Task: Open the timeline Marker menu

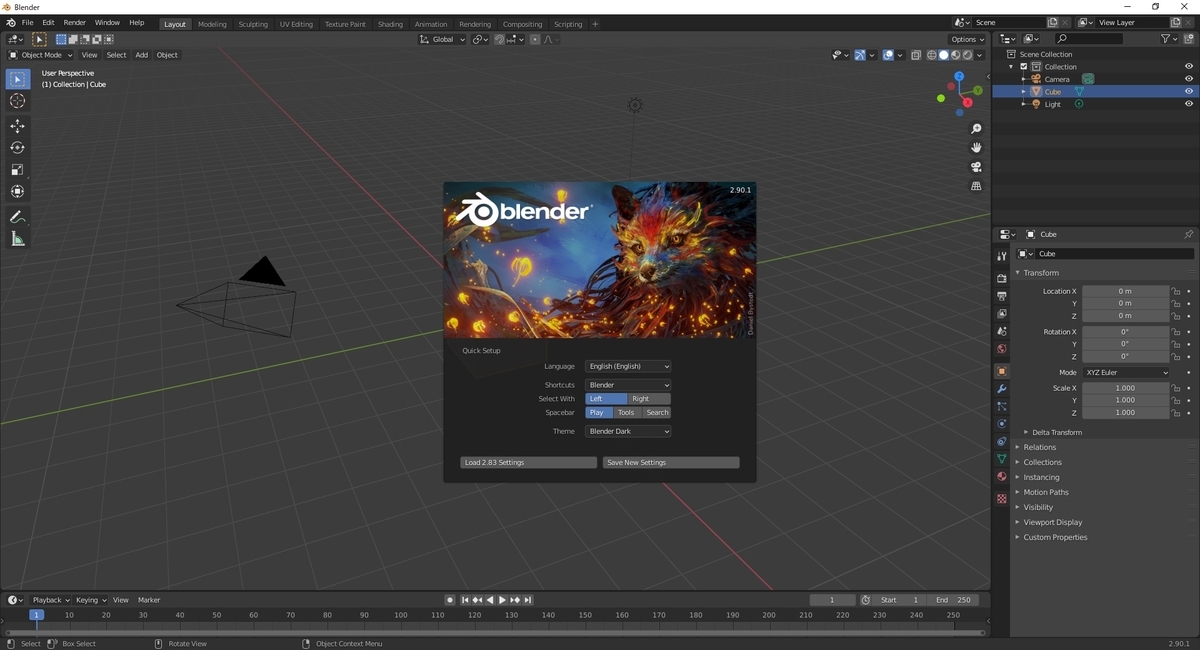Action: 149,600
